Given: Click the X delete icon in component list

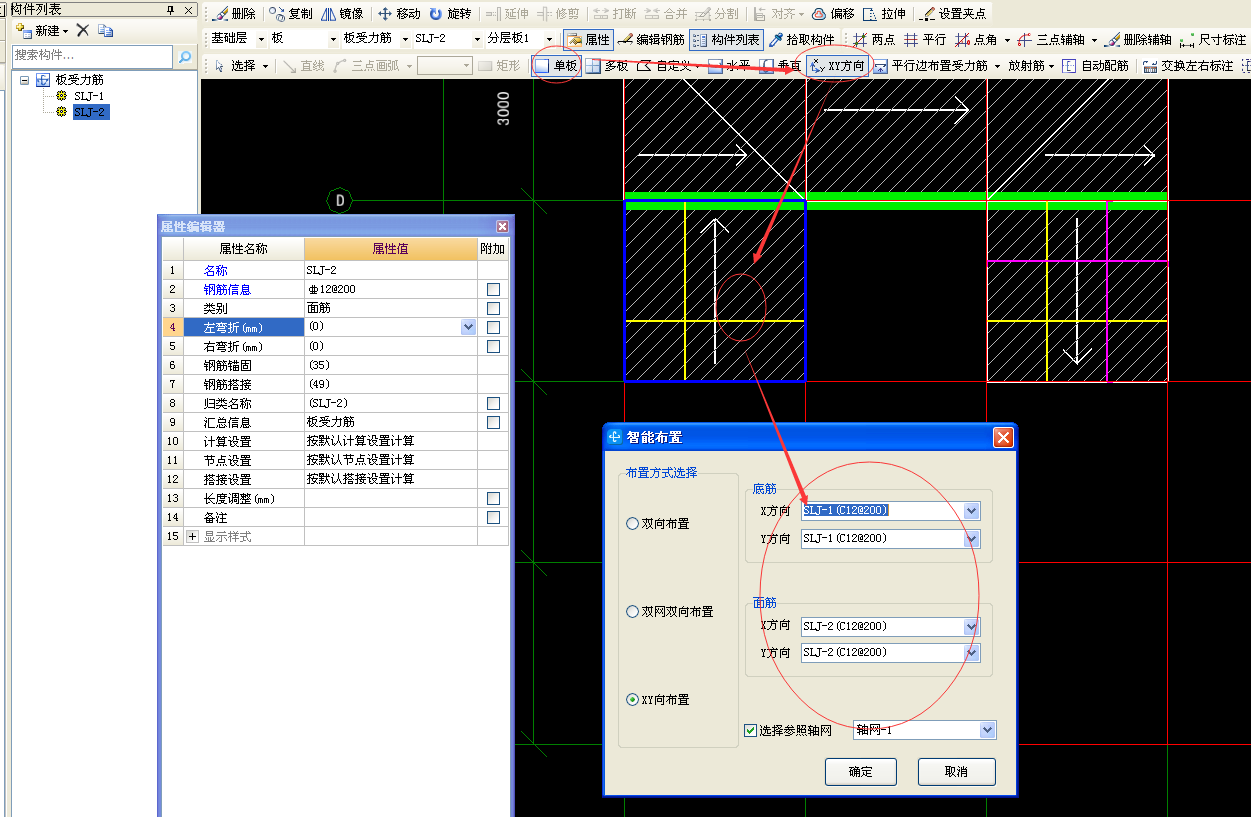Looking at the screenshot, I should point(83,31).
